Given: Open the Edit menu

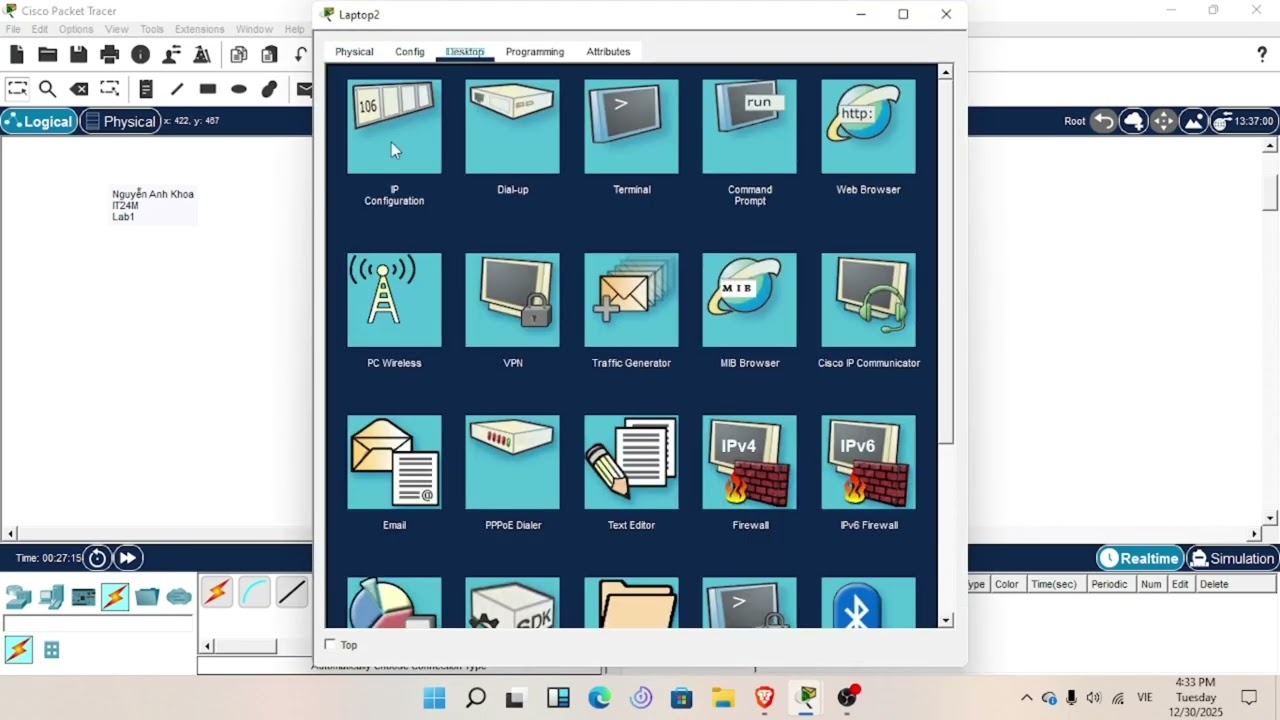Looking at the screenshot, I should point(39,29).
